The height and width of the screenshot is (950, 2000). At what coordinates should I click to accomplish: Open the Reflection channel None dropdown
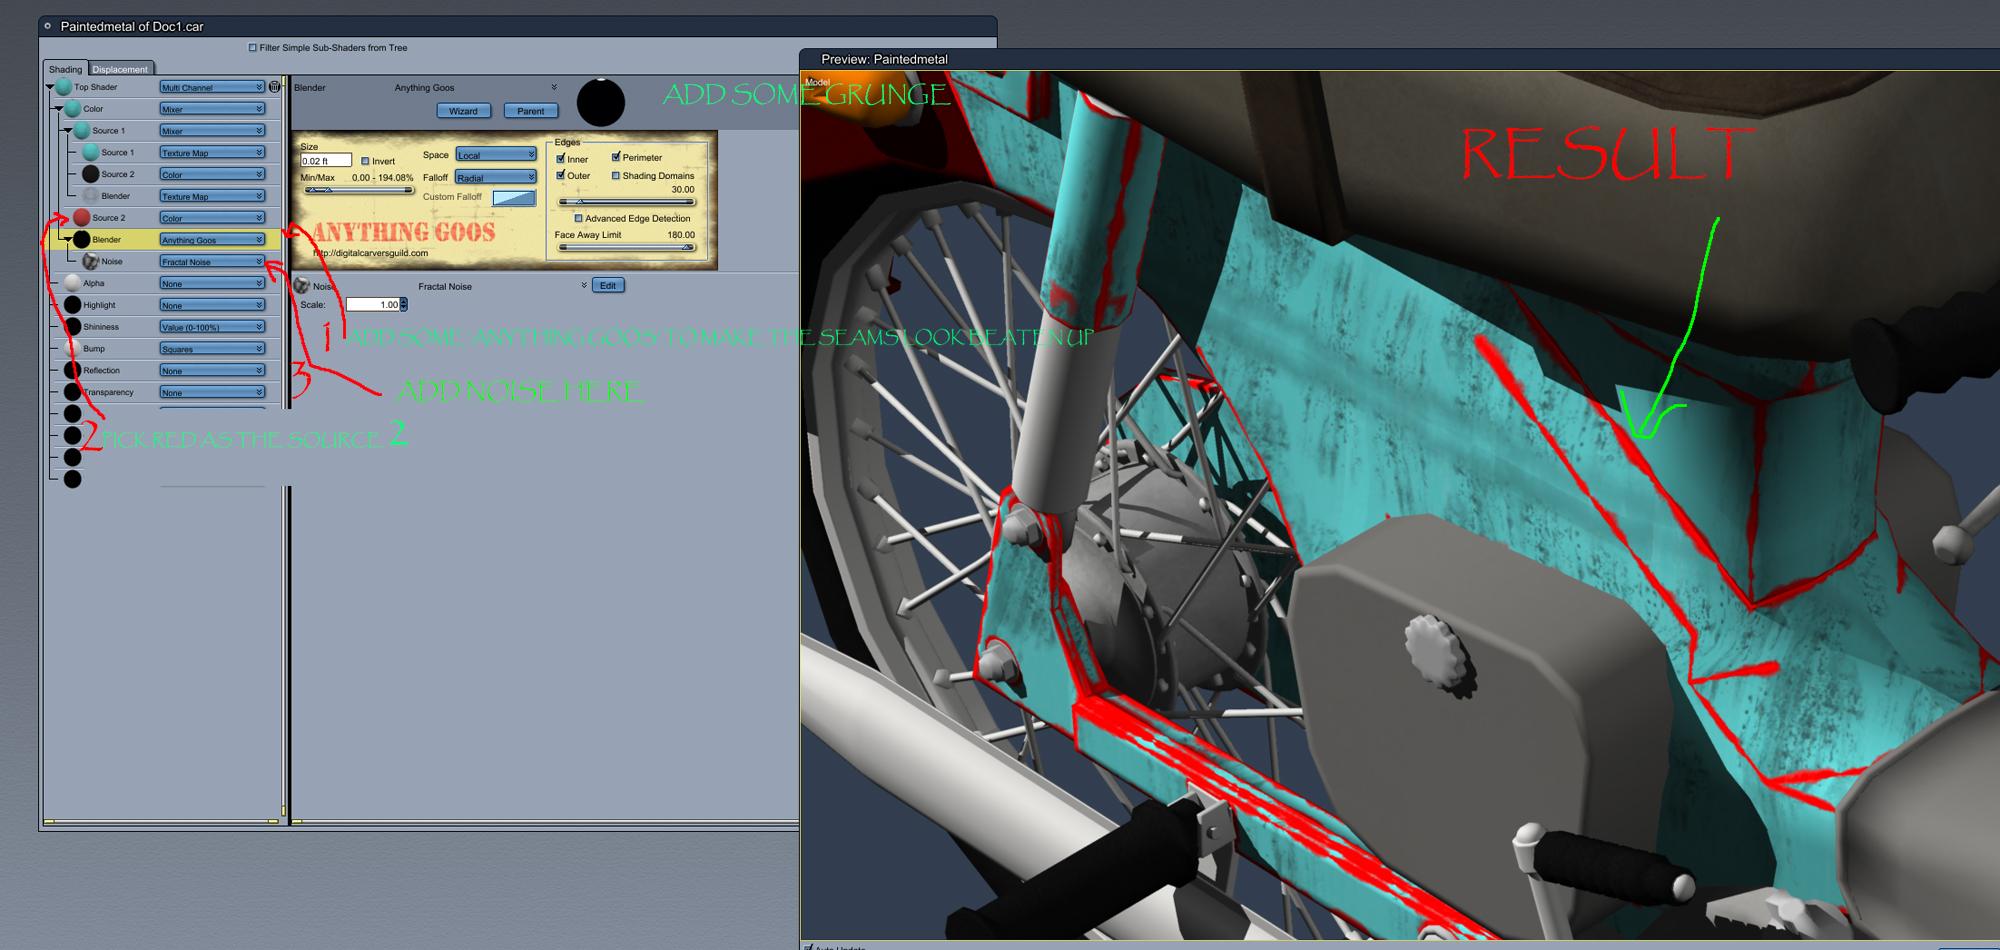coord(212,370)
